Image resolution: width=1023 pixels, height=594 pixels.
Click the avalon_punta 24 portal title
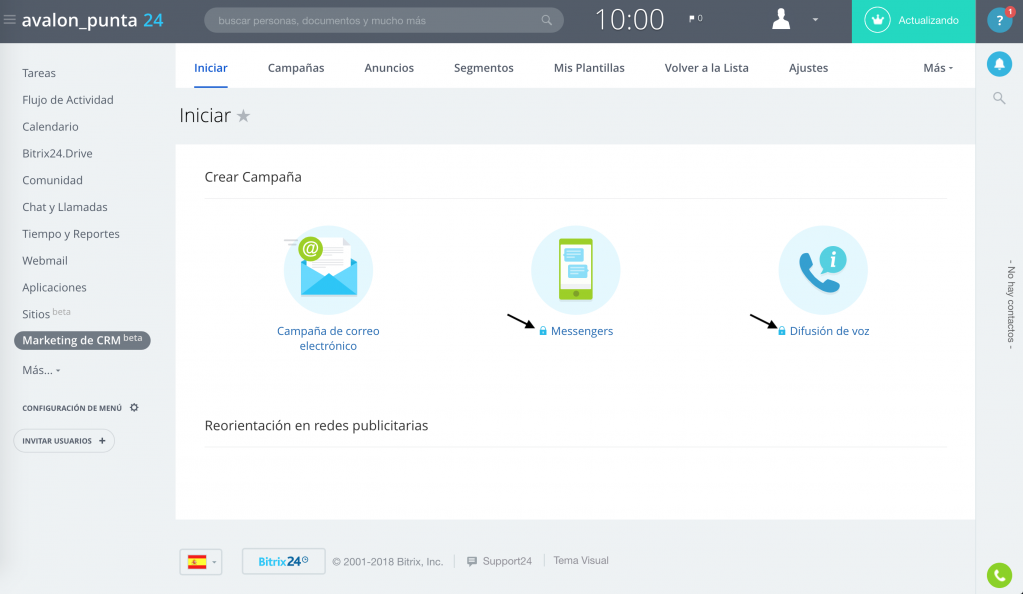point(93,20)
